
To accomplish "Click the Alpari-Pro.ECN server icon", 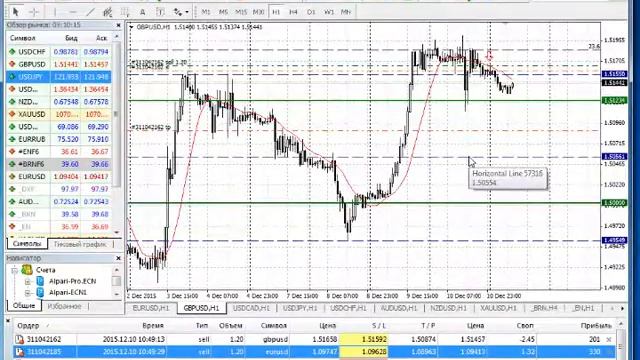I will click(40, 281).
